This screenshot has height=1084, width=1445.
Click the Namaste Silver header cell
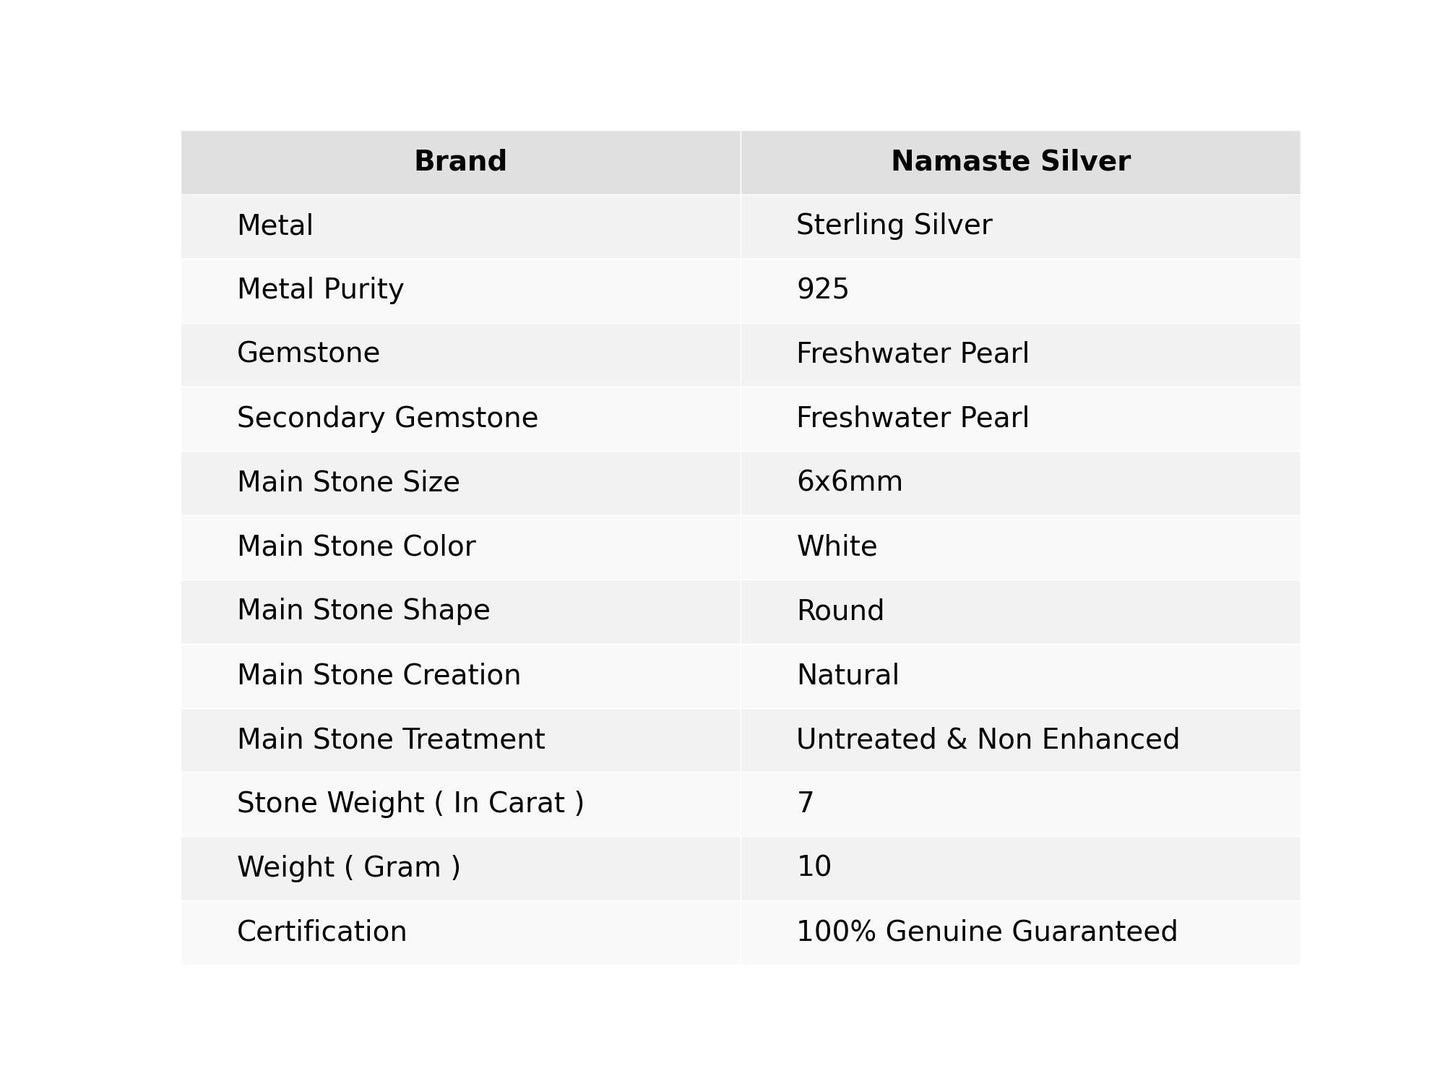[1010, 161]
